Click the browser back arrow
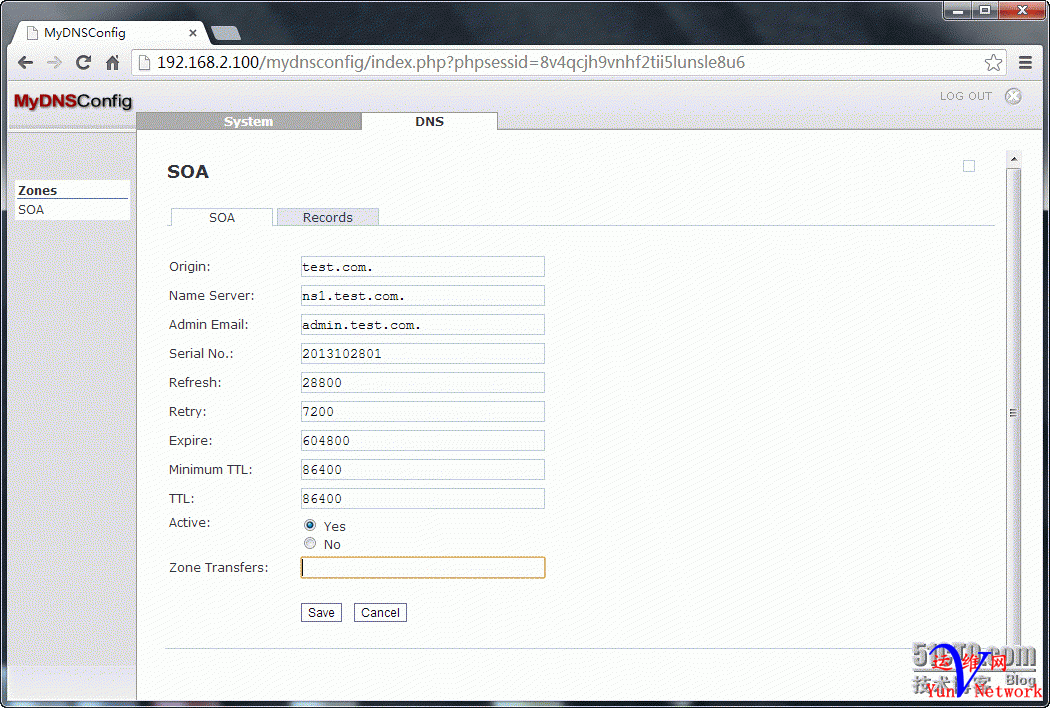The height and width of the screenshot is (708, 1050). (25, 62)
